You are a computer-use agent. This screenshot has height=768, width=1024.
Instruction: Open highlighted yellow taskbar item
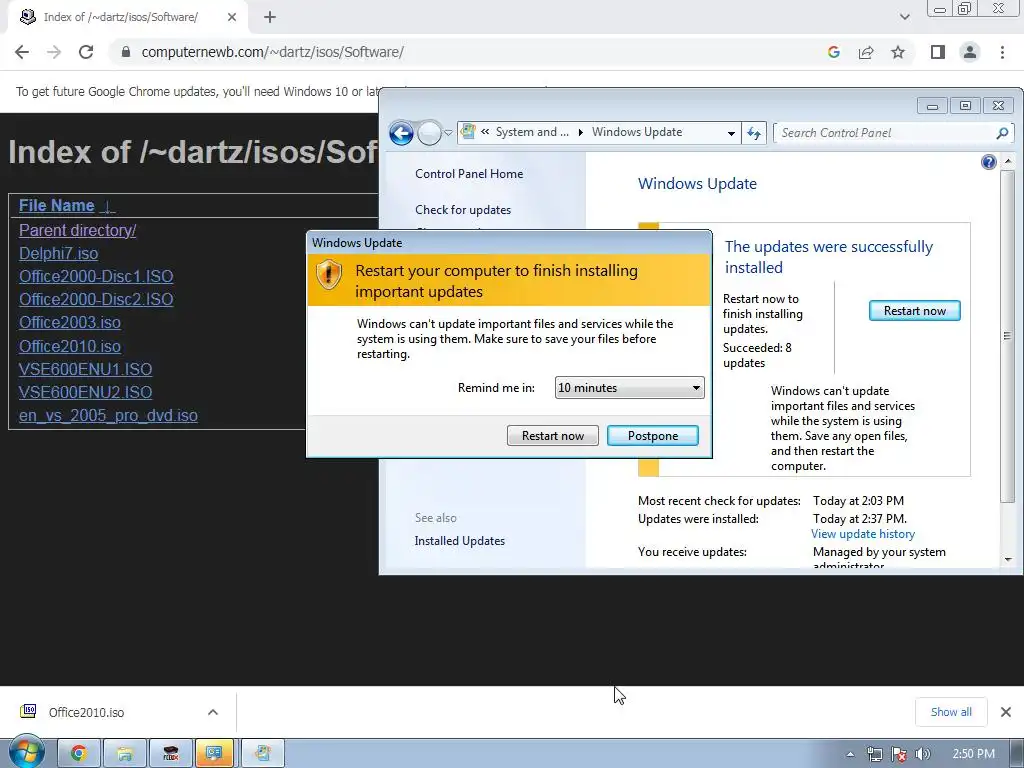(x=215, y=753)
